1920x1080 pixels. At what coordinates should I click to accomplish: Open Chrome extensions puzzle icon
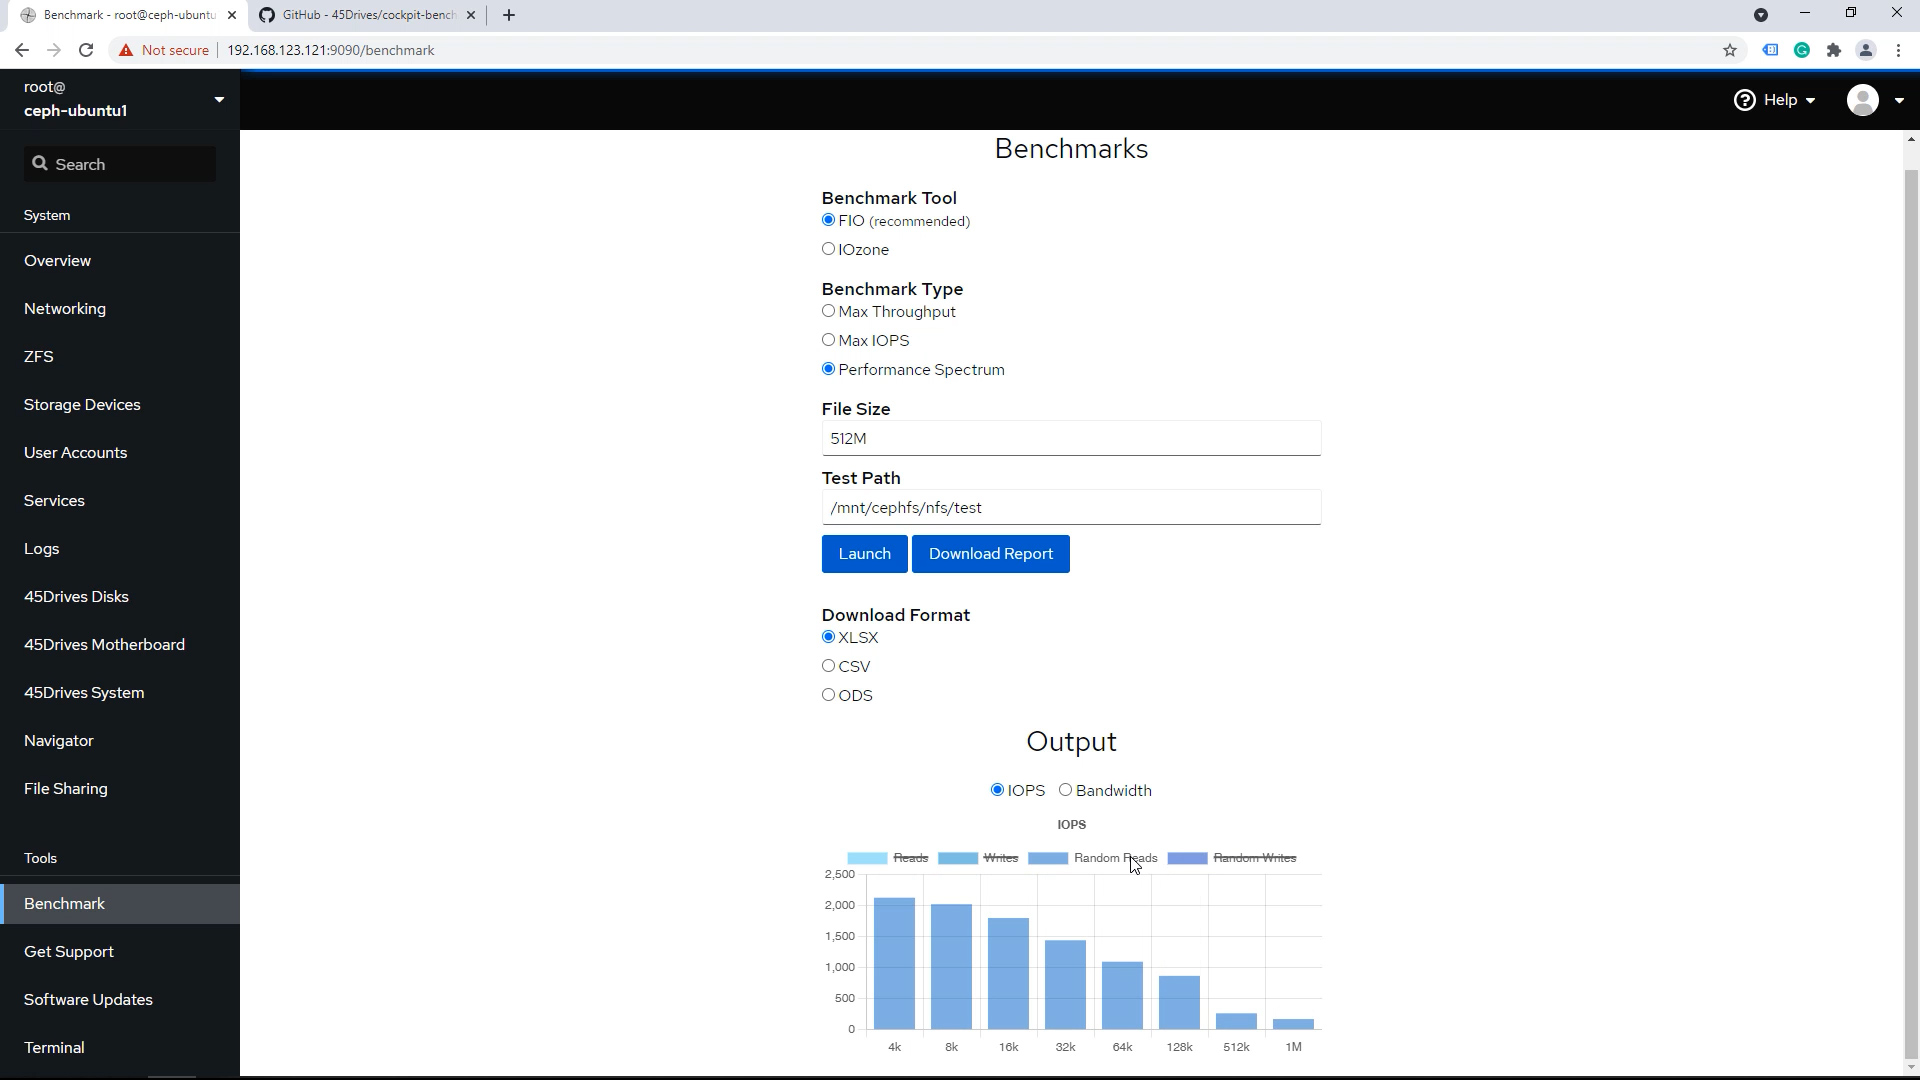click(x=1834, y=50)
